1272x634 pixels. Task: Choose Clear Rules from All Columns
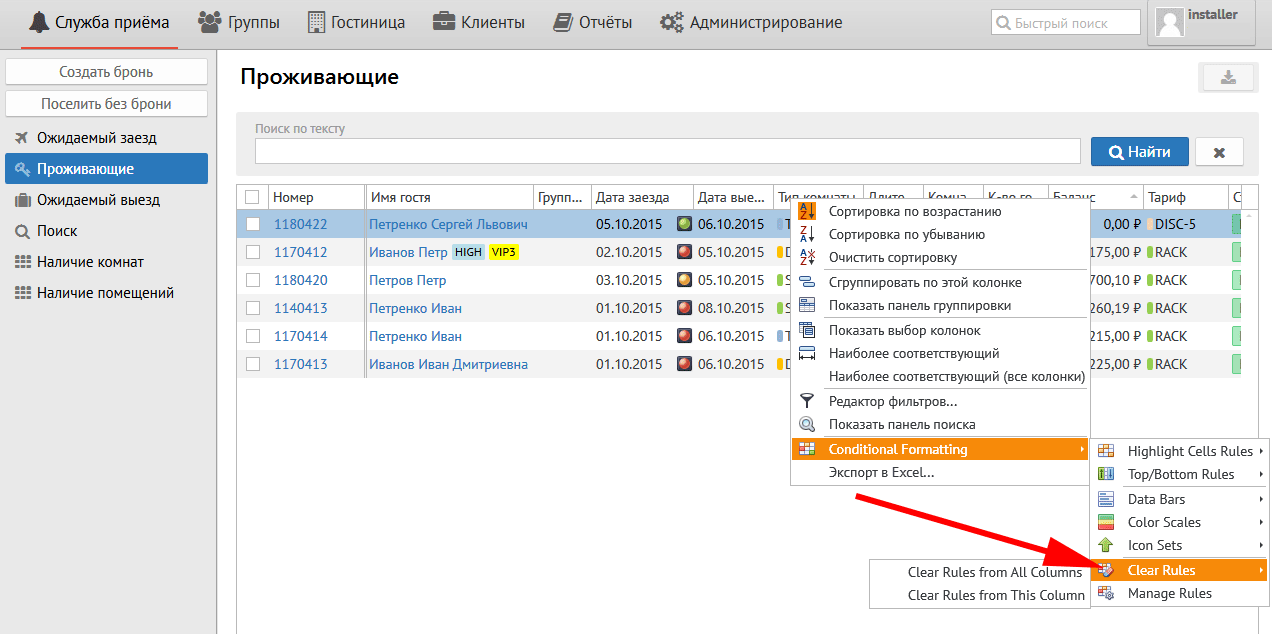pos(994,572)
